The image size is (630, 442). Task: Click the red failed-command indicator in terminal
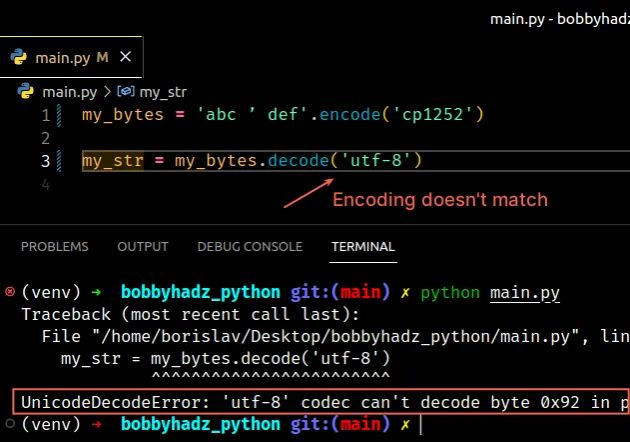click(x=10, y=291)
